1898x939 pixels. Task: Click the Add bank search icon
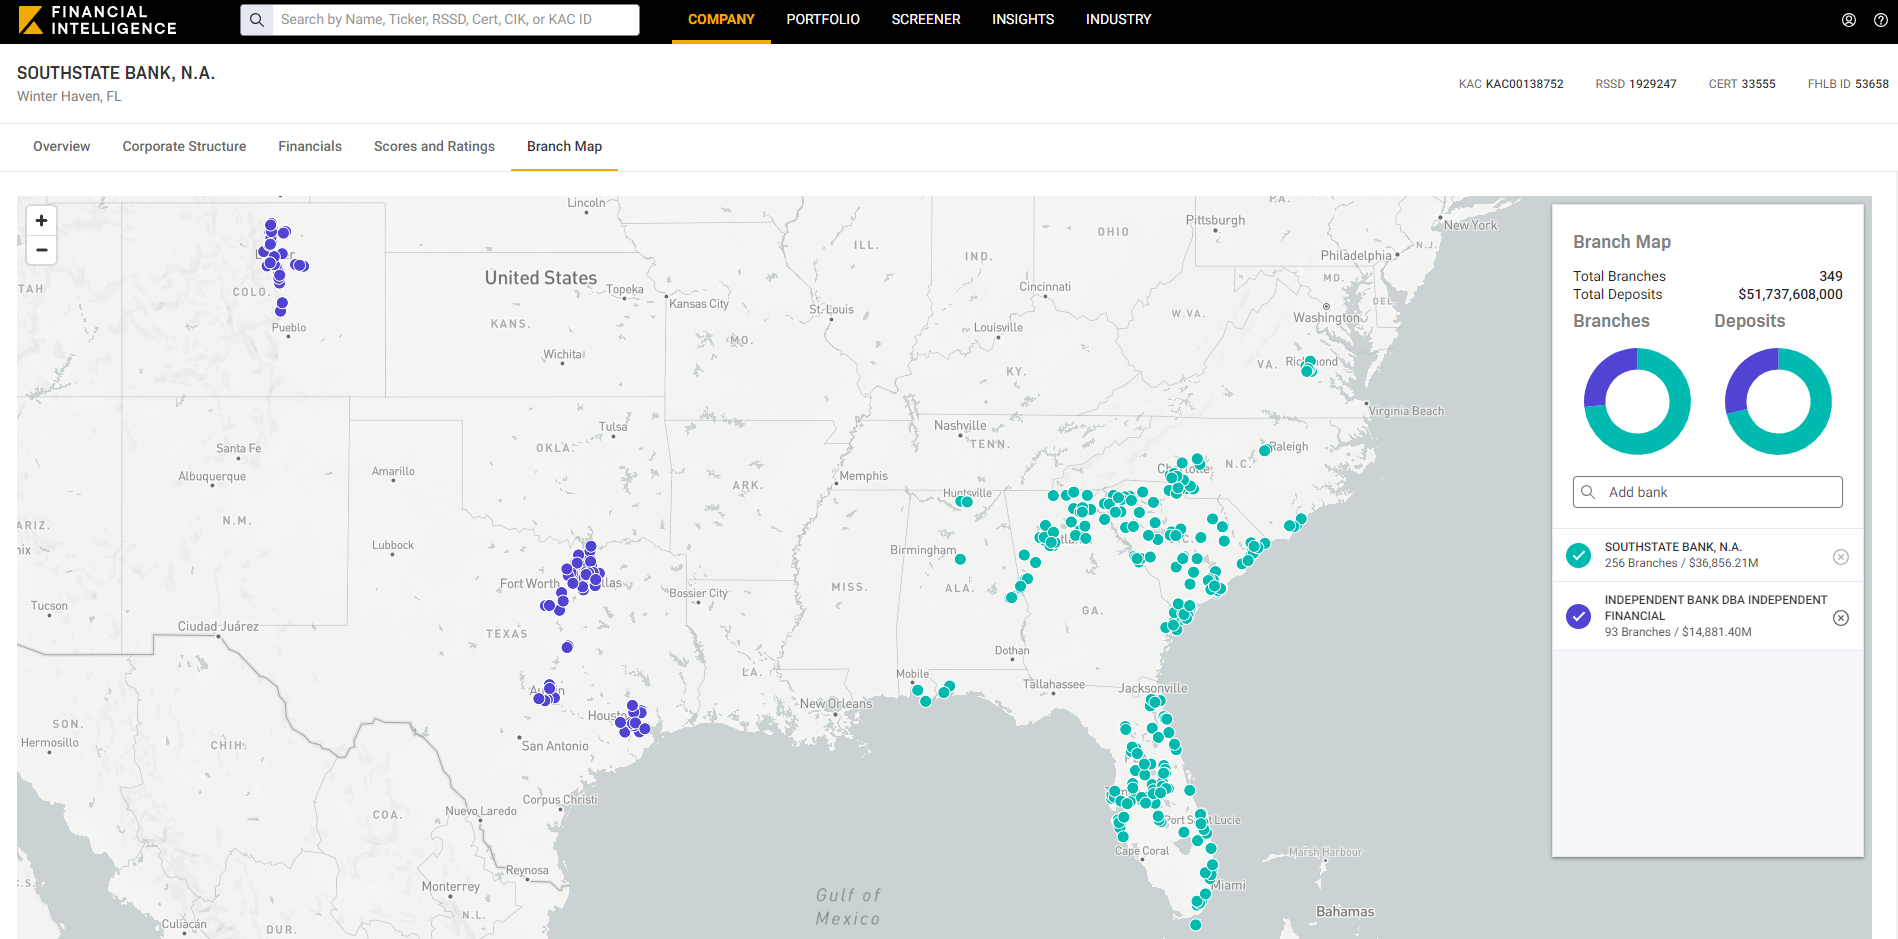[x=1588, y=492]
